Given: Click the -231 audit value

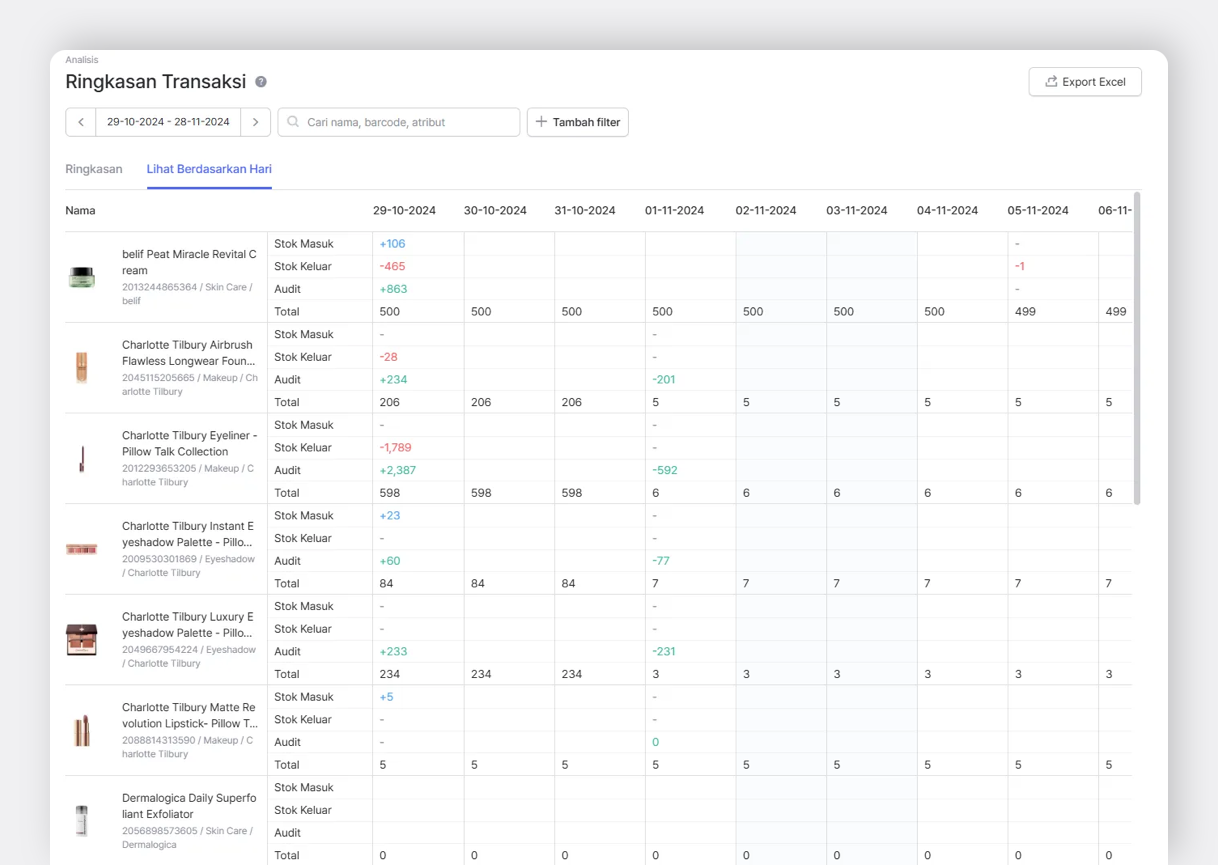Looking at the screenshot, I should coord(664,651).
